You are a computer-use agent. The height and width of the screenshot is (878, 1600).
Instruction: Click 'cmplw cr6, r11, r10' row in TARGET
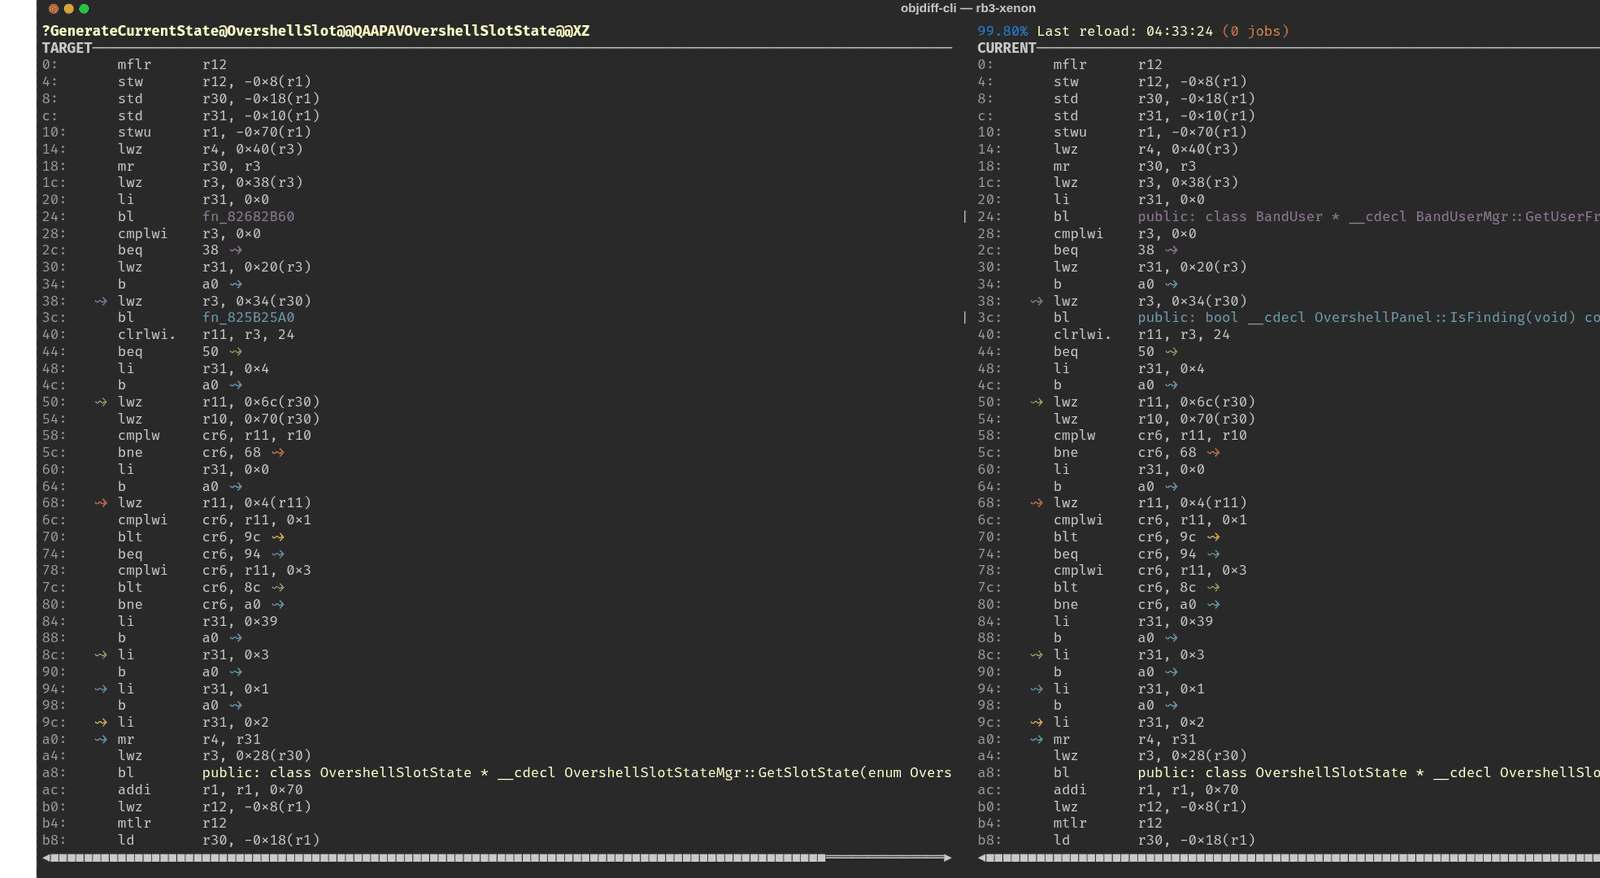pyautogui.click(x=177, y=435)
